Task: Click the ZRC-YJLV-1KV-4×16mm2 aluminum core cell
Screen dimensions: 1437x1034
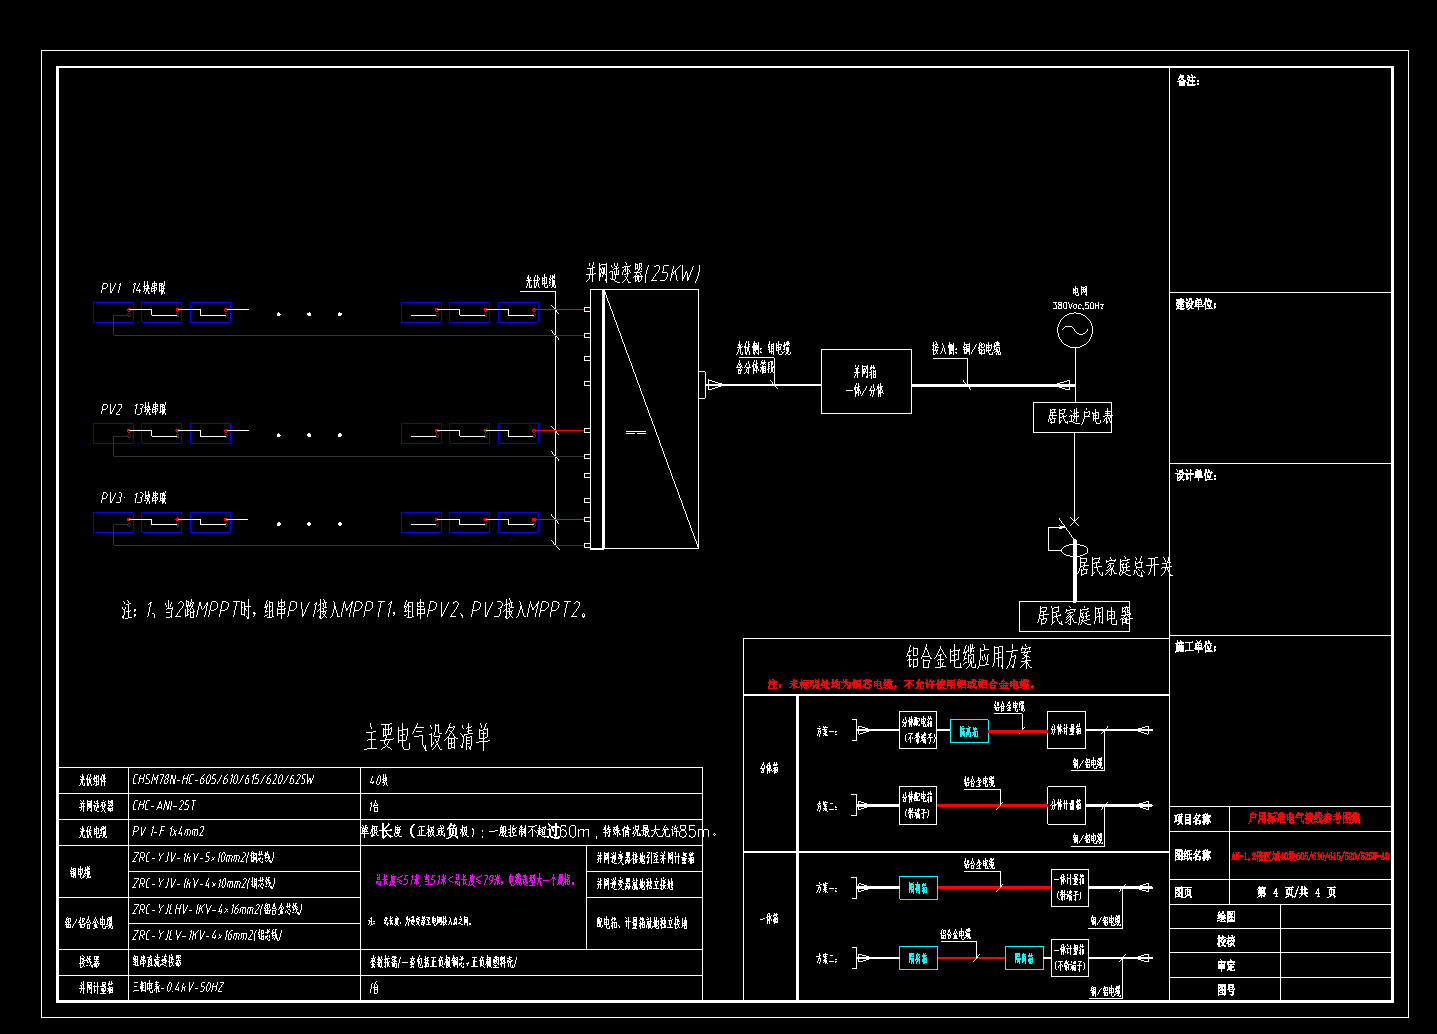Action: [x=245, y=936]
